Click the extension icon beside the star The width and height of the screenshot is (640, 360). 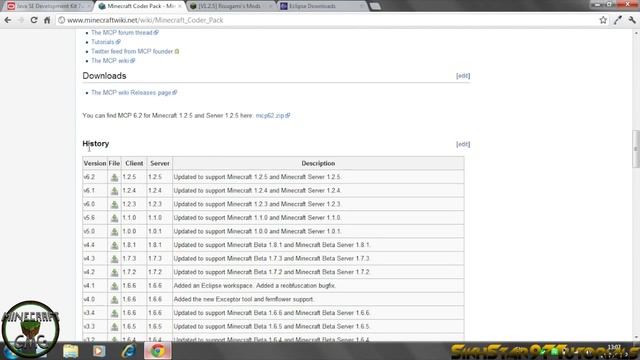(618, 20)
